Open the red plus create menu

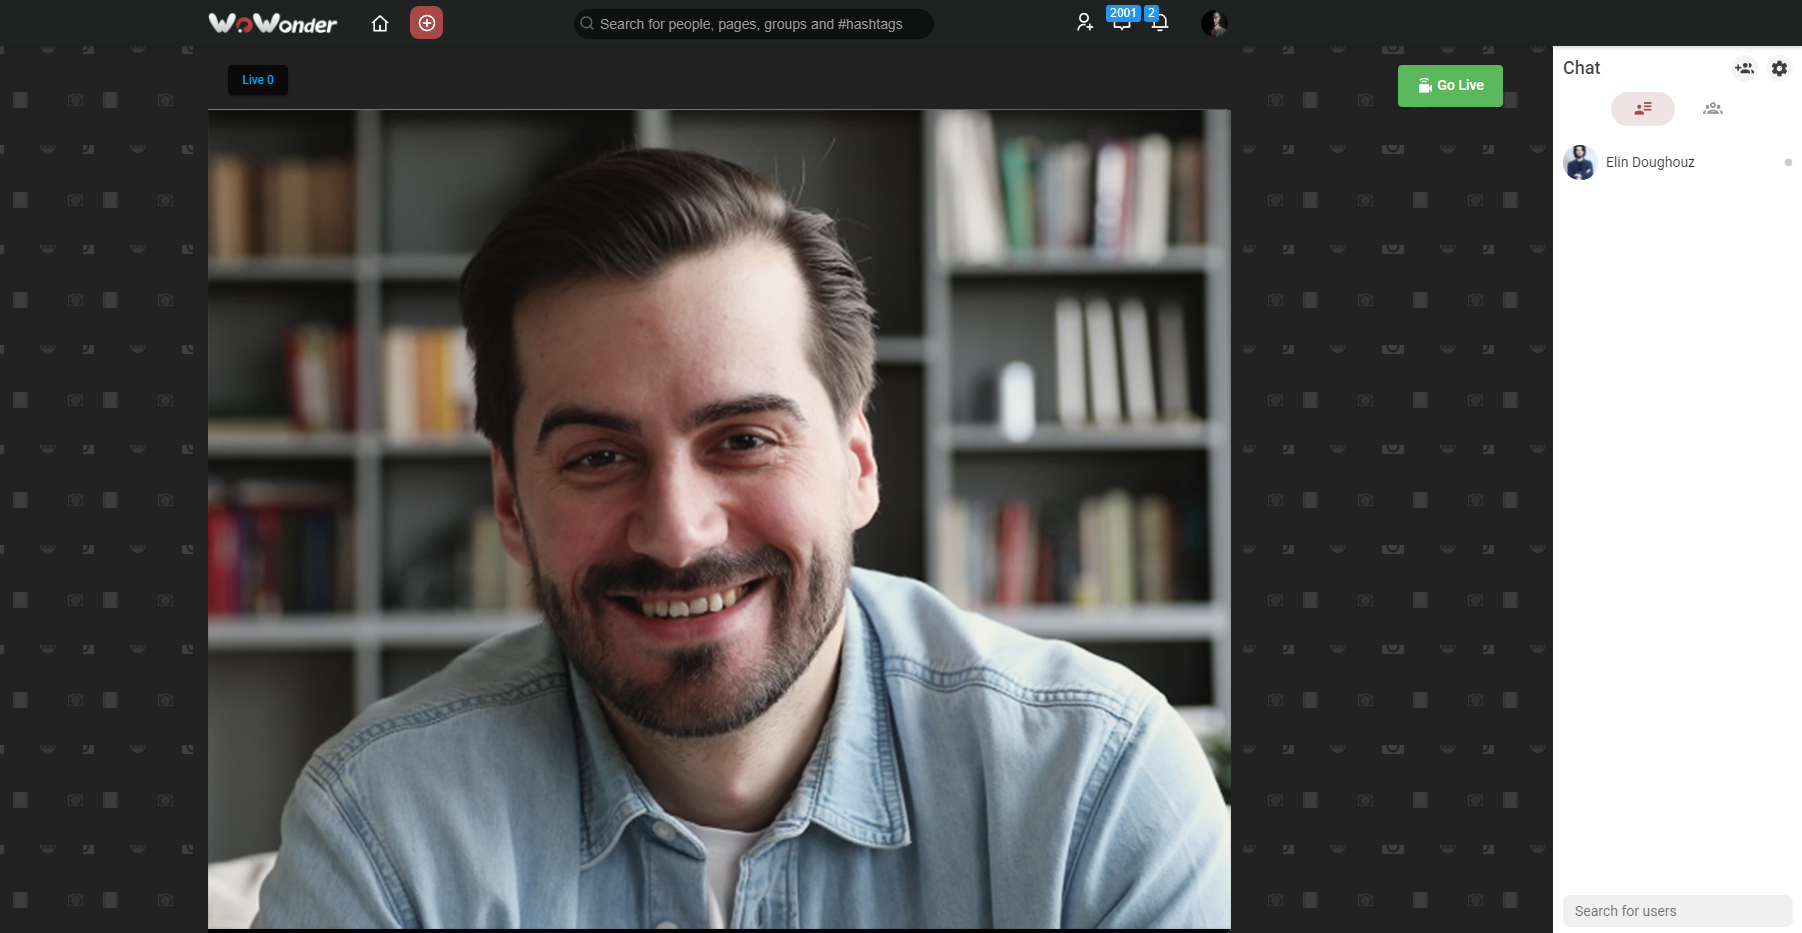coord(426,23)
